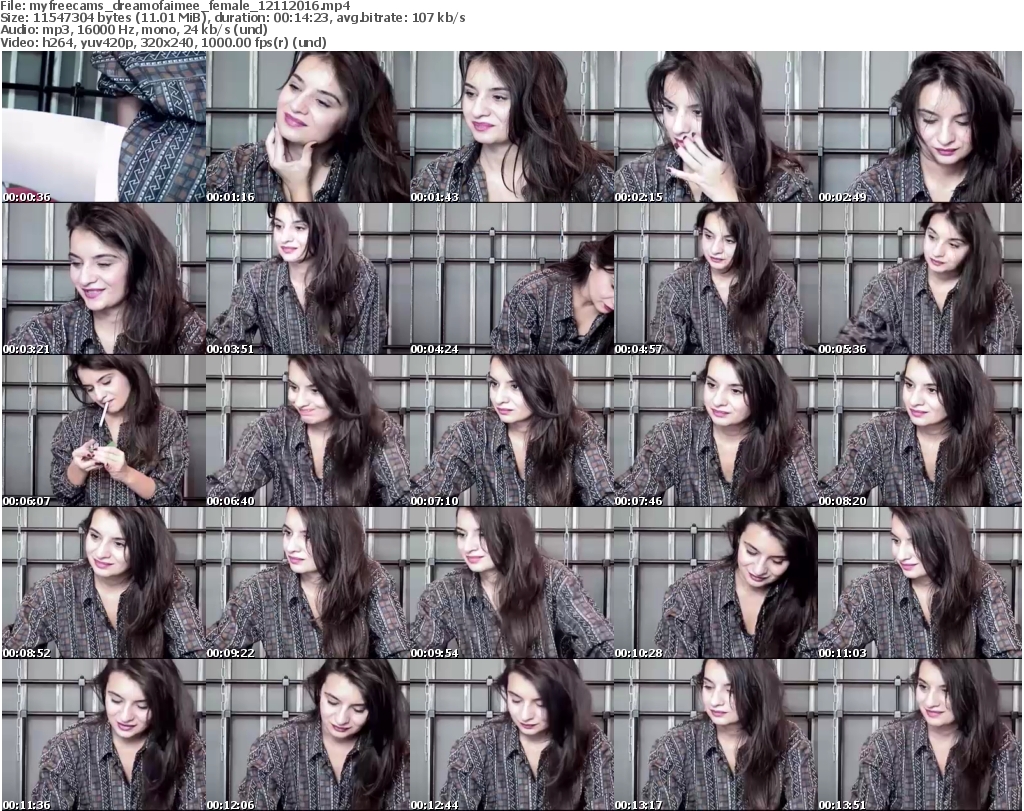
Task: Select the frame stamped 00:11:36
Action: coord(103,735)
